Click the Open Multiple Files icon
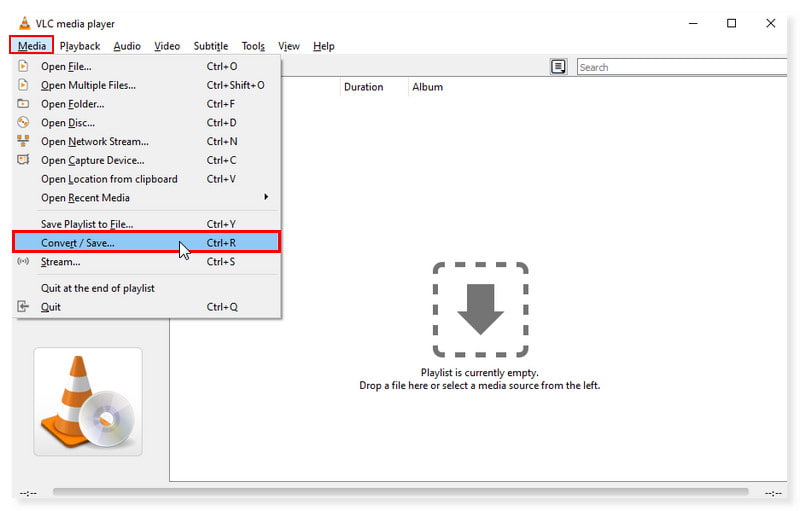800x511 pixels. [23, 85]
